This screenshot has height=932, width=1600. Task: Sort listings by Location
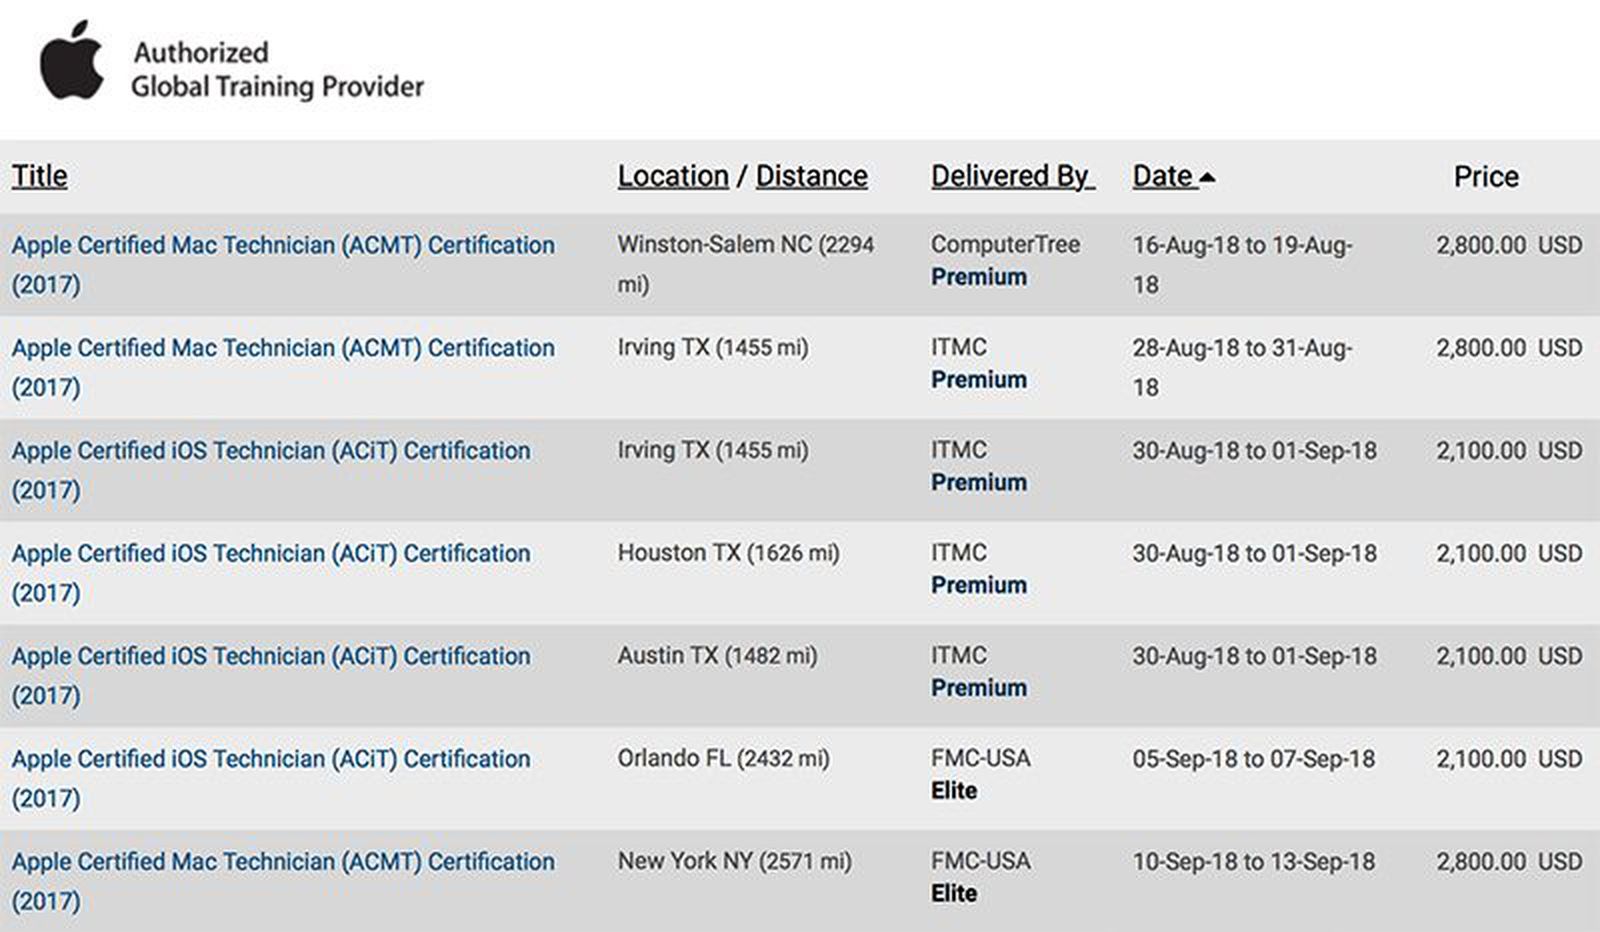pyautogui.click(x=673, y=175)
